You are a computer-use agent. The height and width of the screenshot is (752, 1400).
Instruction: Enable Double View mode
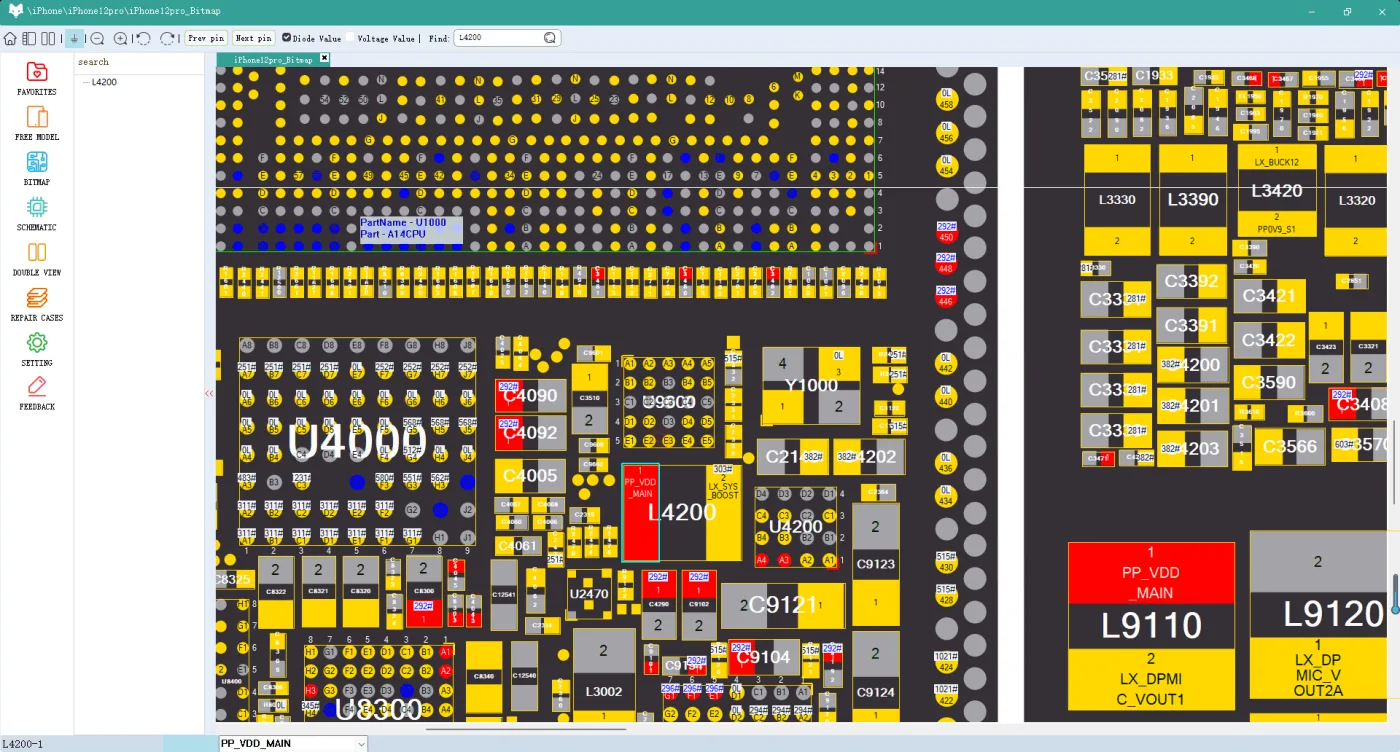pyautogui.click(x=37, y=258)
